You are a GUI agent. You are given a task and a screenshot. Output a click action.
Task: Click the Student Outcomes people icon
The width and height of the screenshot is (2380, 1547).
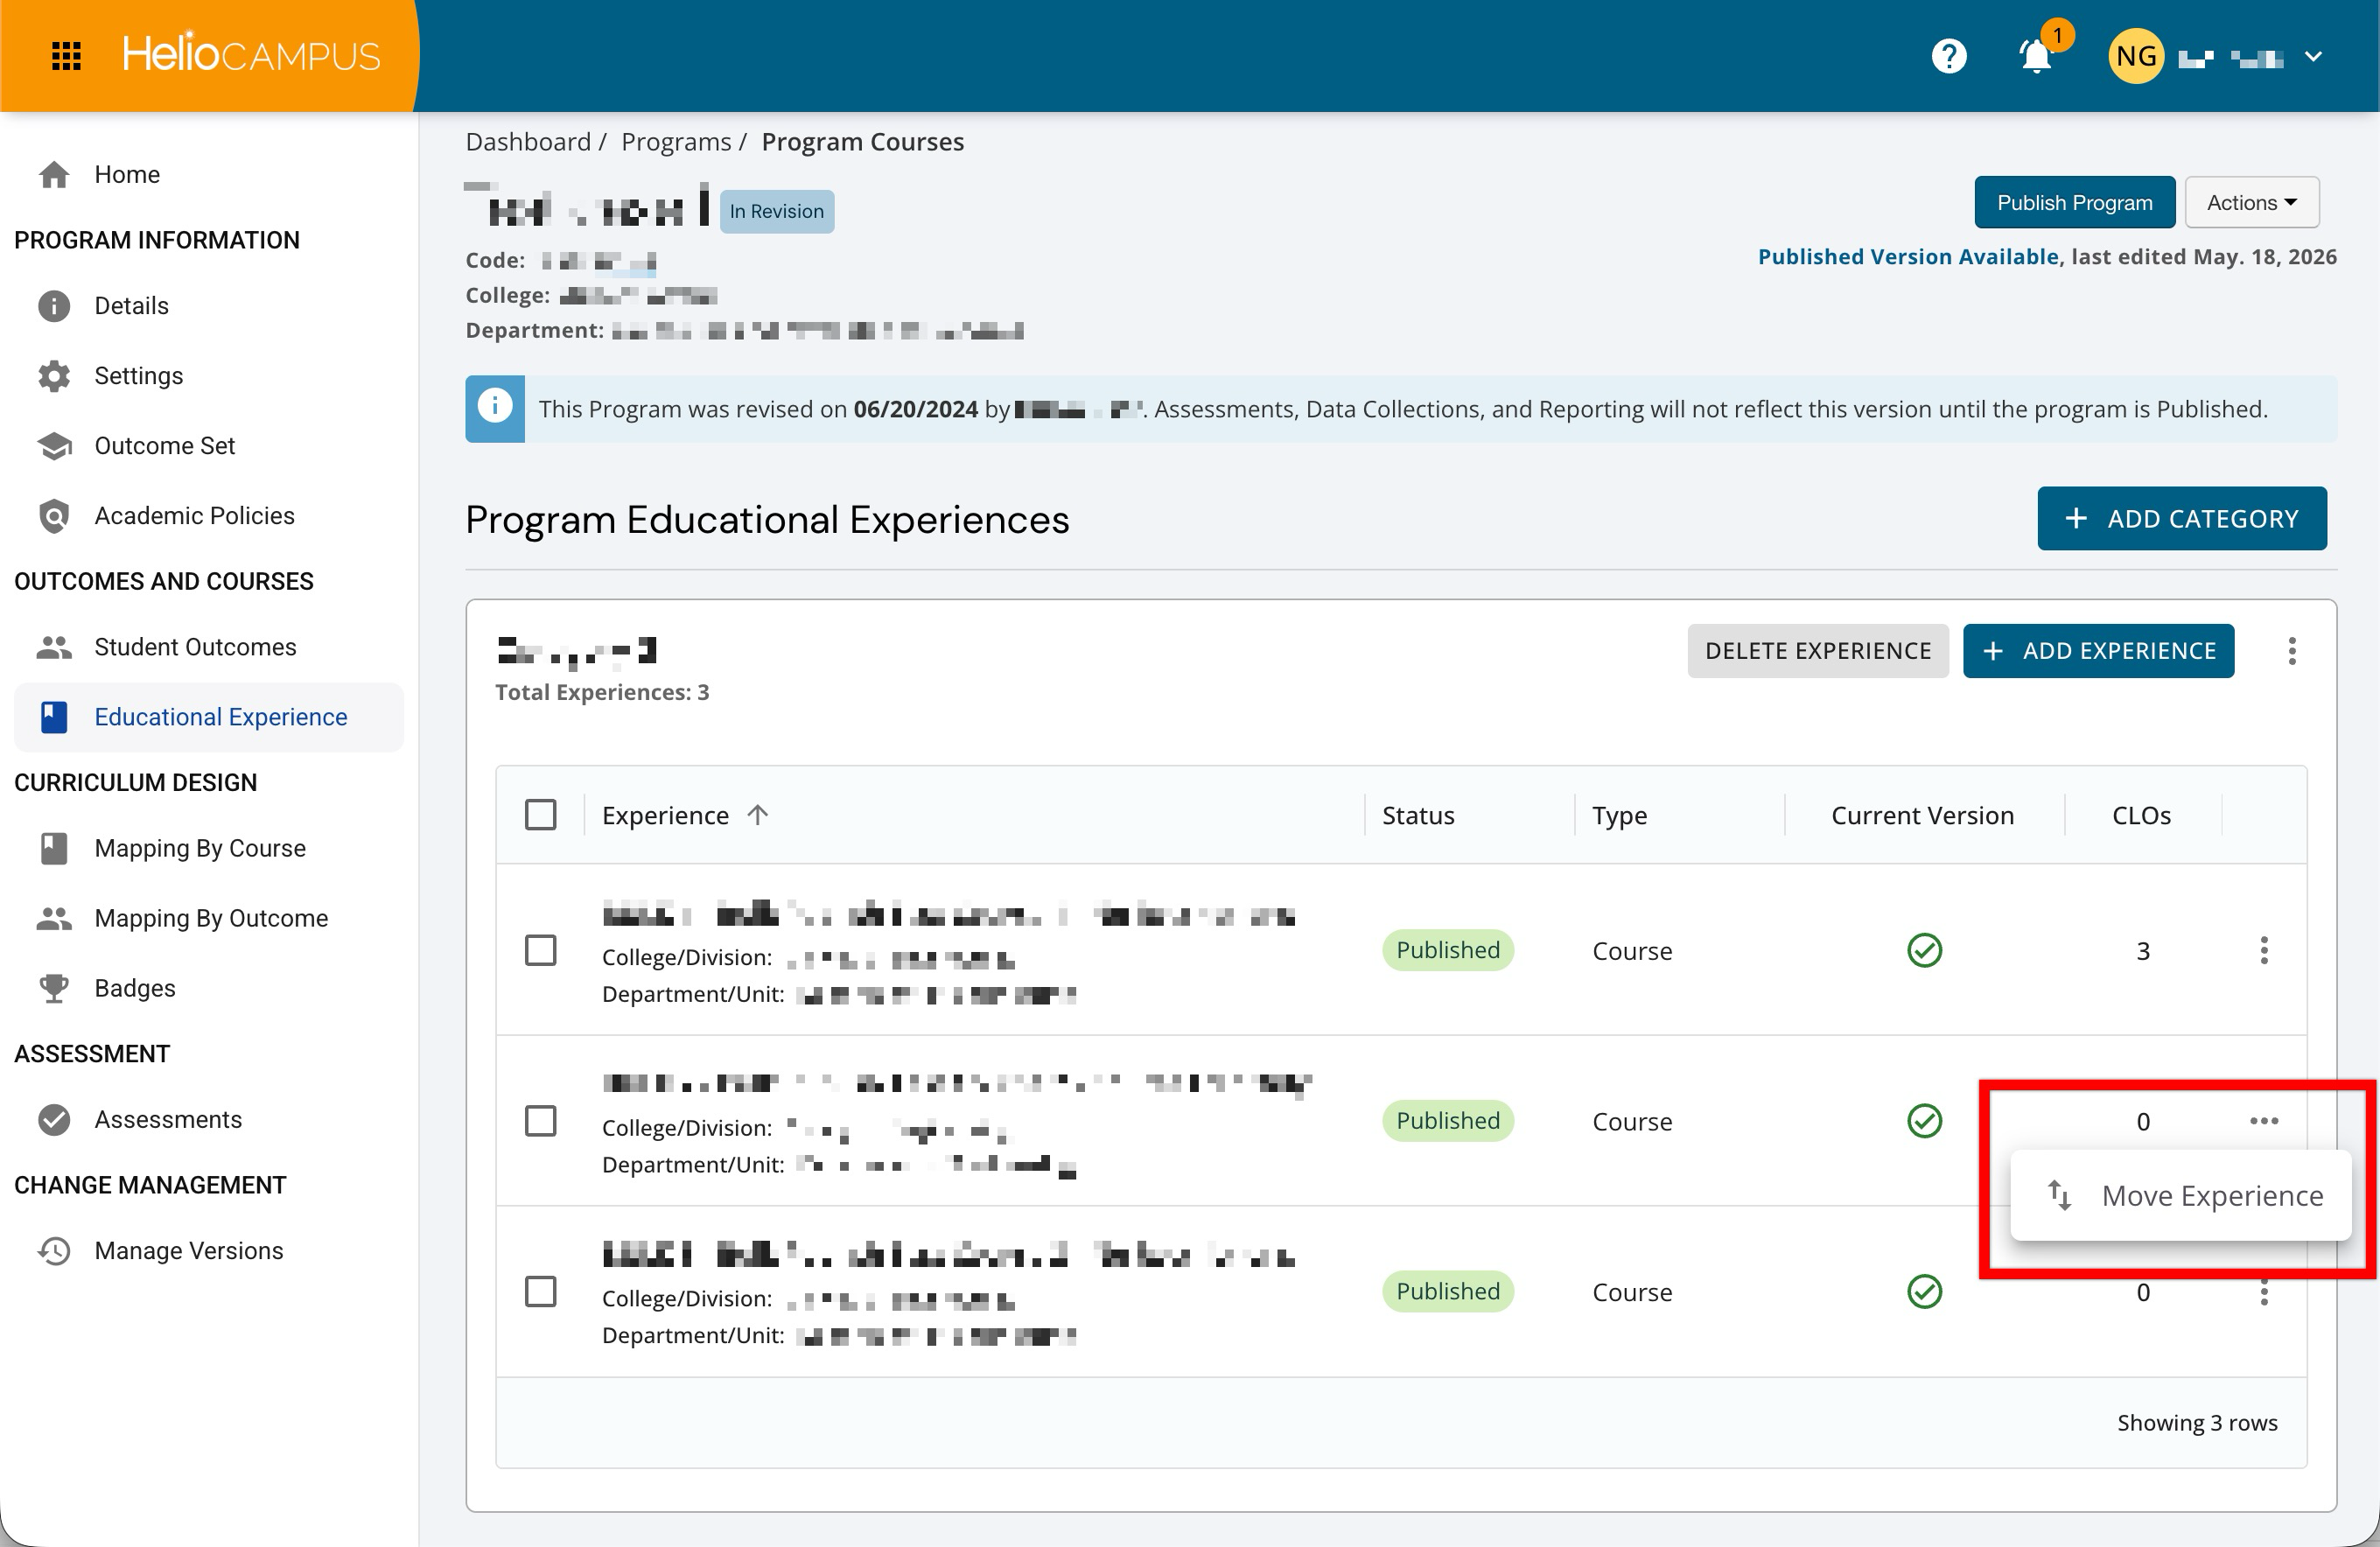54,647
